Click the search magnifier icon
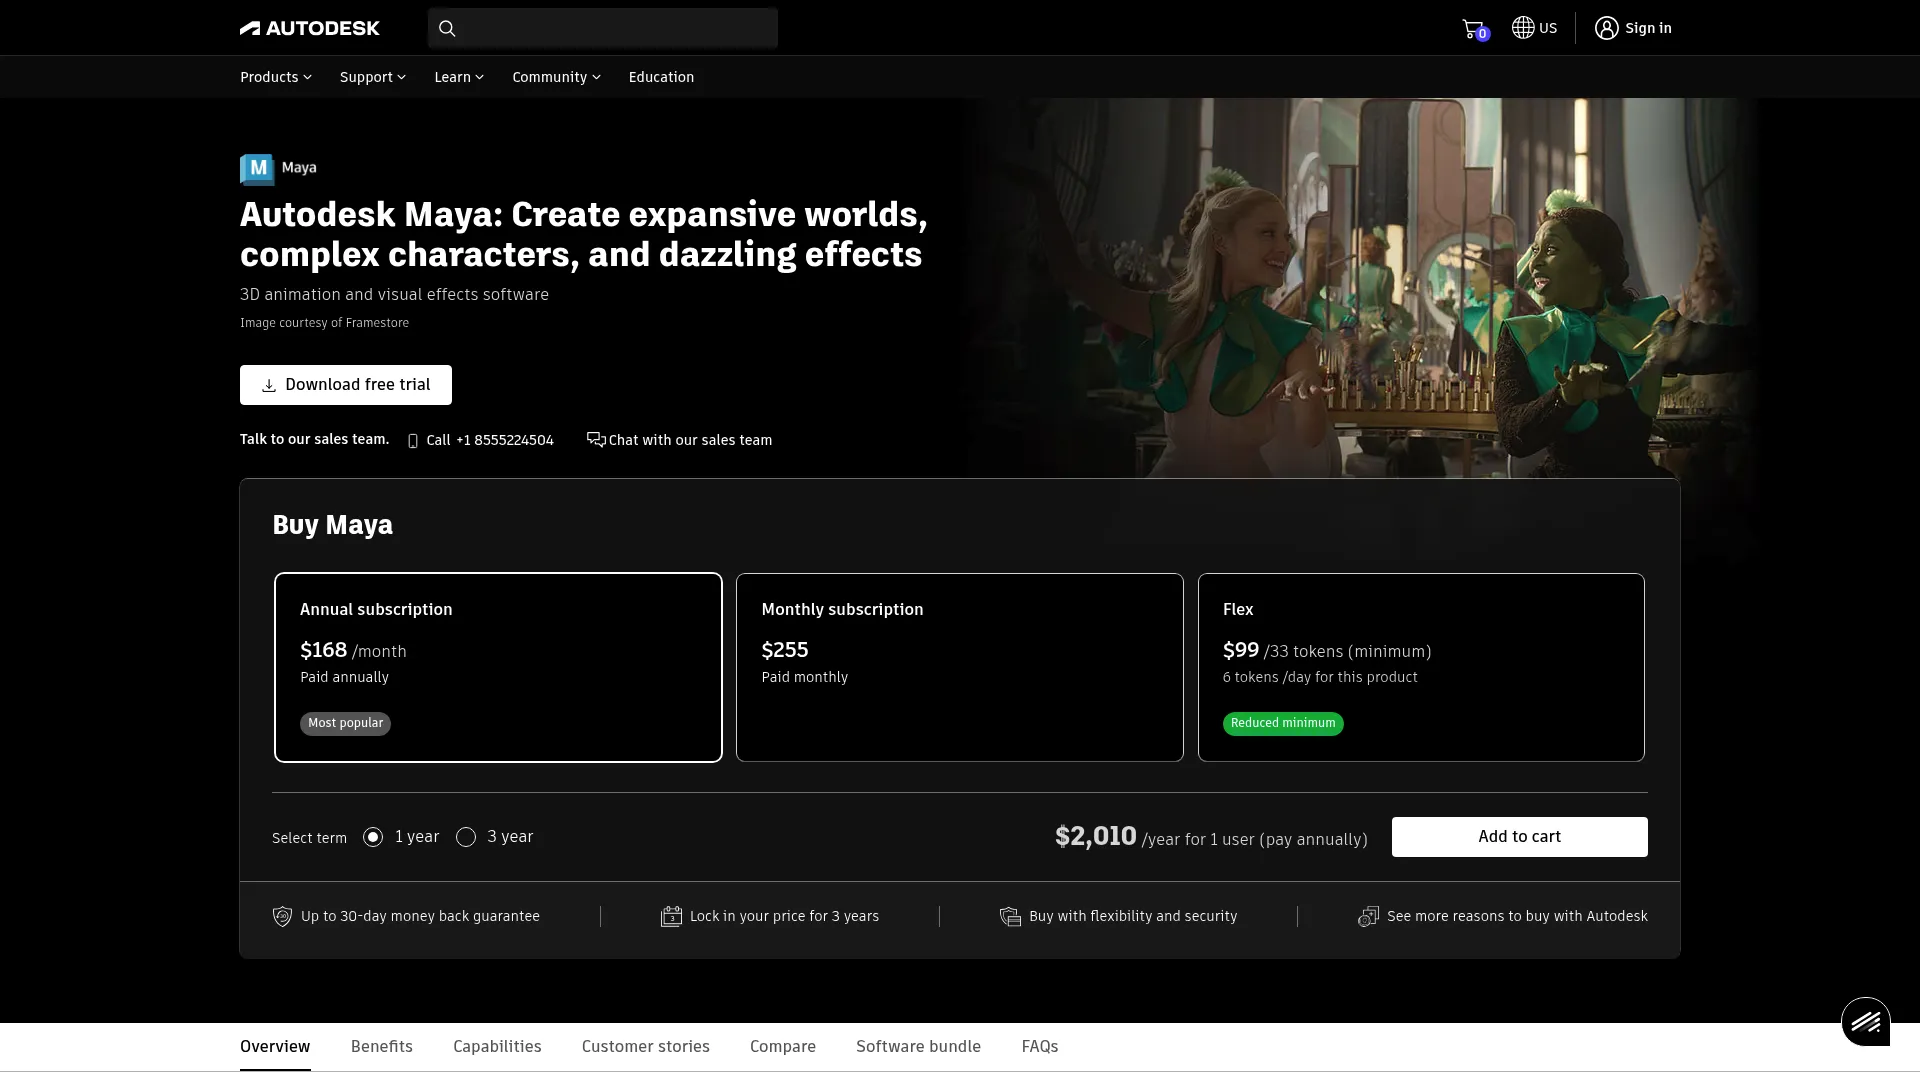Viewport: 1920px width, 1080px height. 447,28
